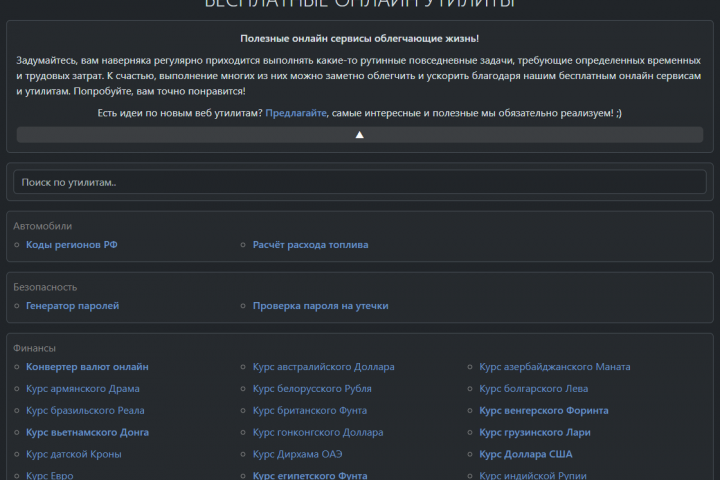Viewport: 720px width, 480px height.
Task: Select Курс вьетнамского Донга
Action: 87,433
